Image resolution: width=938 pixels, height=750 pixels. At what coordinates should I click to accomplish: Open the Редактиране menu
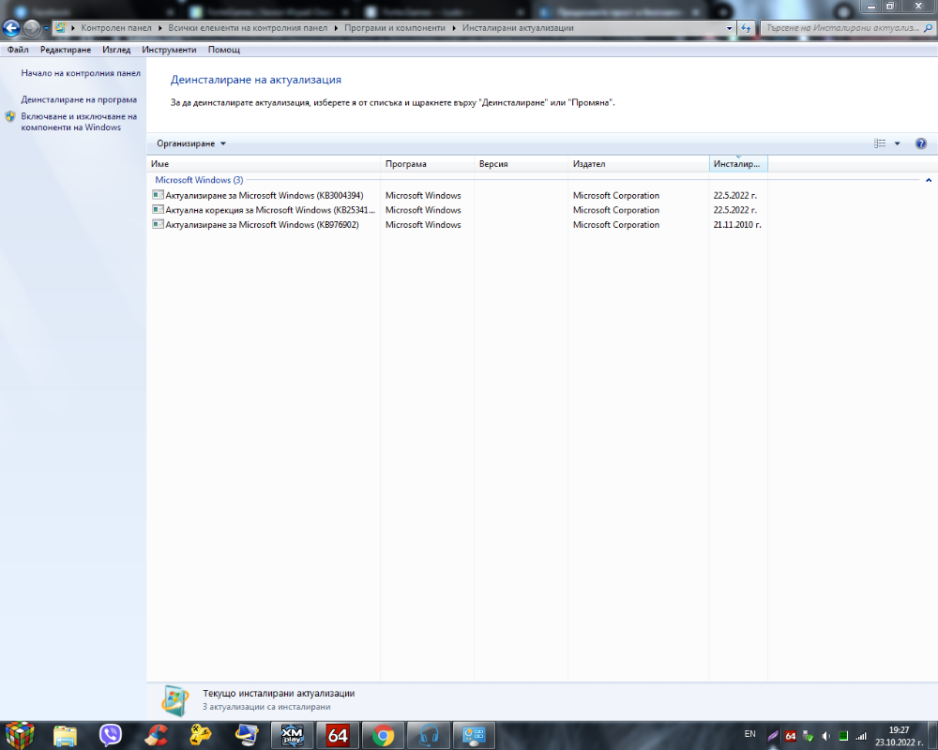click(65, 50)
